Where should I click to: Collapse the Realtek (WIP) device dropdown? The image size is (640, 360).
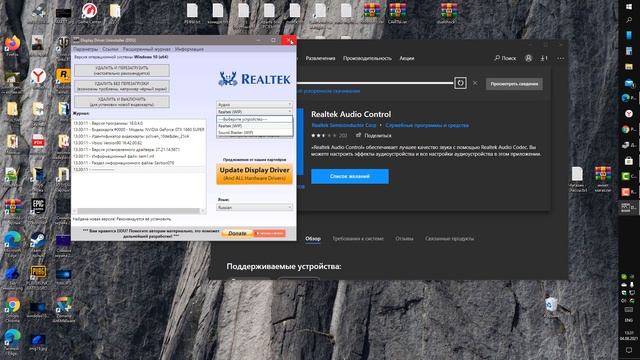pyautogui.click(x=254, y=111)
